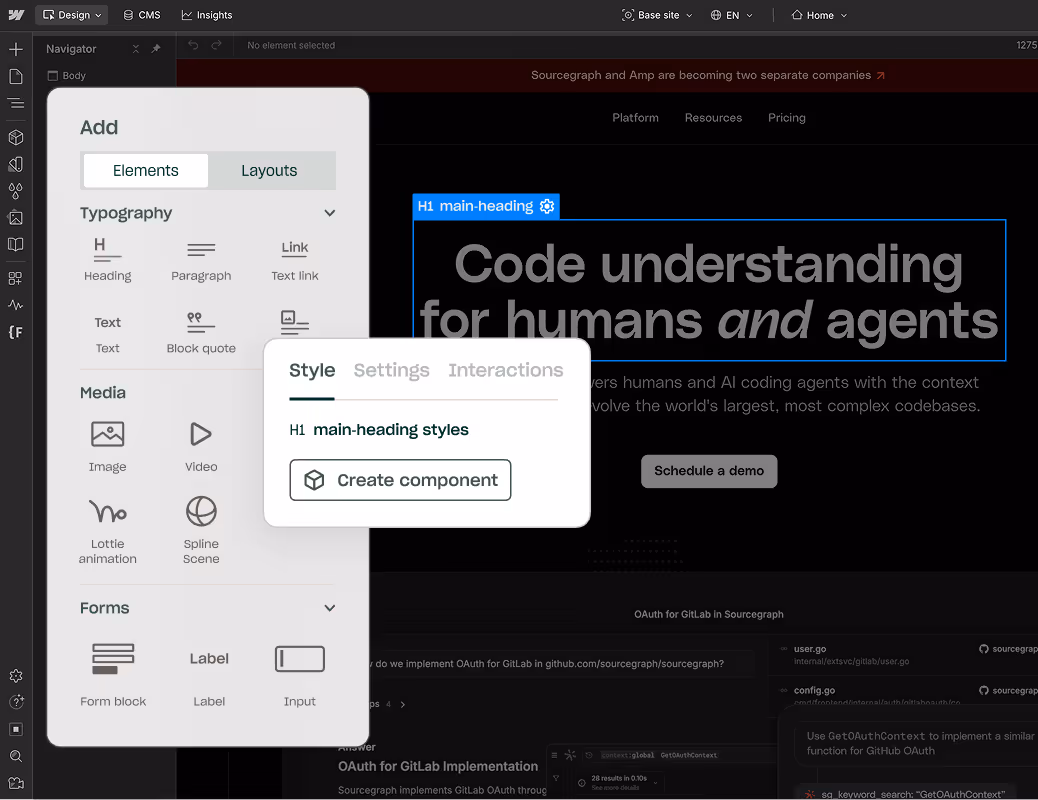Open the search magnifier icon
The width and height of the screenshot is (1038, 800).
[x=16, y=756]
